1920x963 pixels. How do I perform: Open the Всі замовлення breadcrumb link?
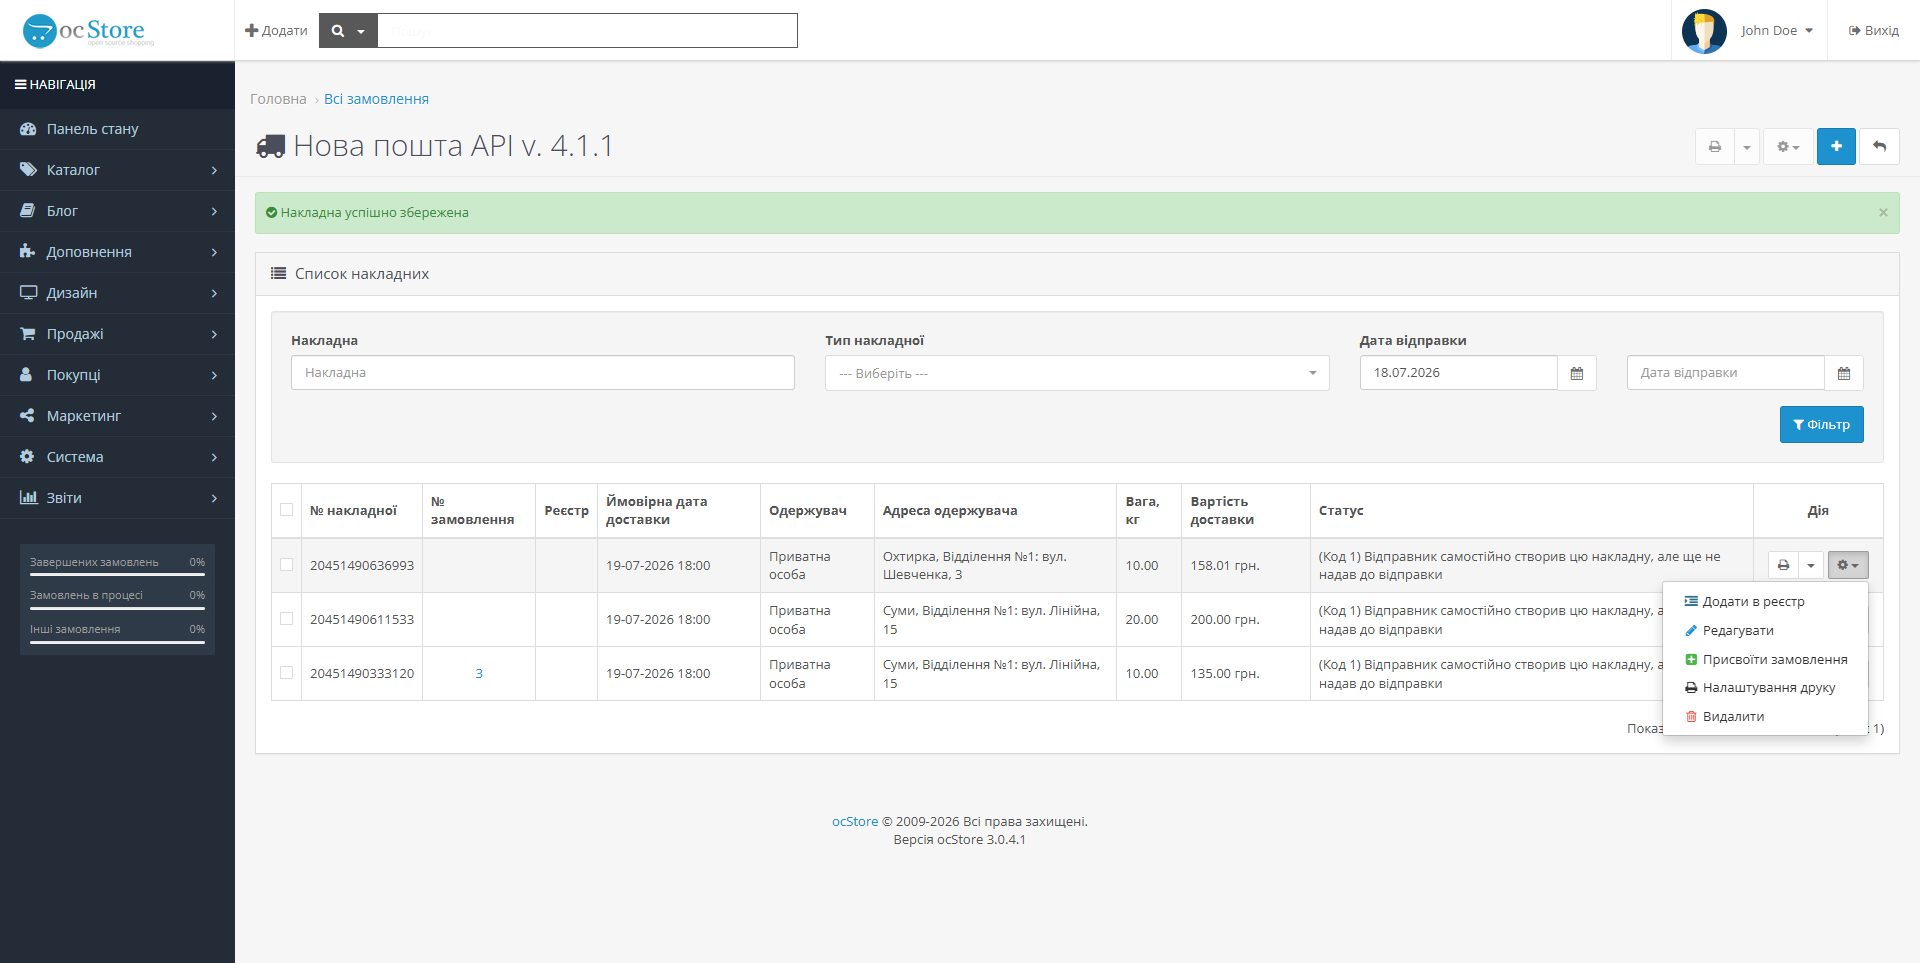[376, 99]
